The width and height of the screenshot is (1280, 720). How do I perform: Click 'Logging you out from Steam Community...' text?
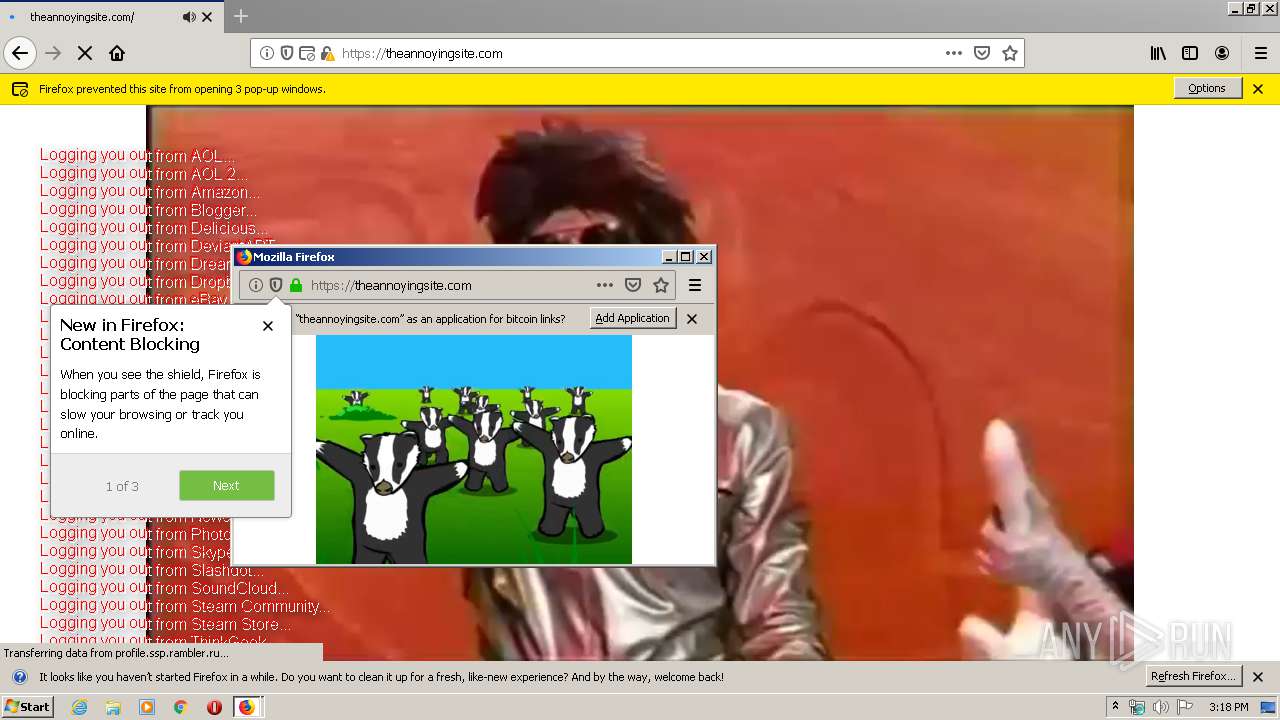(185, 606)
